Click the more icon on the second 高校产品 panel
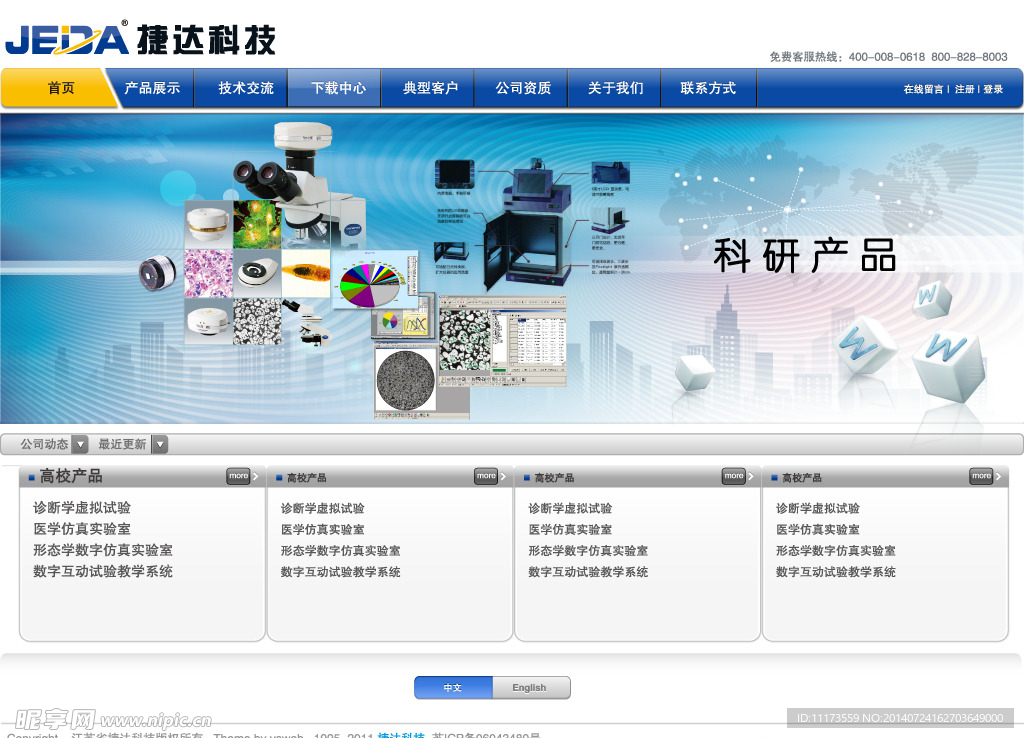 487,476
